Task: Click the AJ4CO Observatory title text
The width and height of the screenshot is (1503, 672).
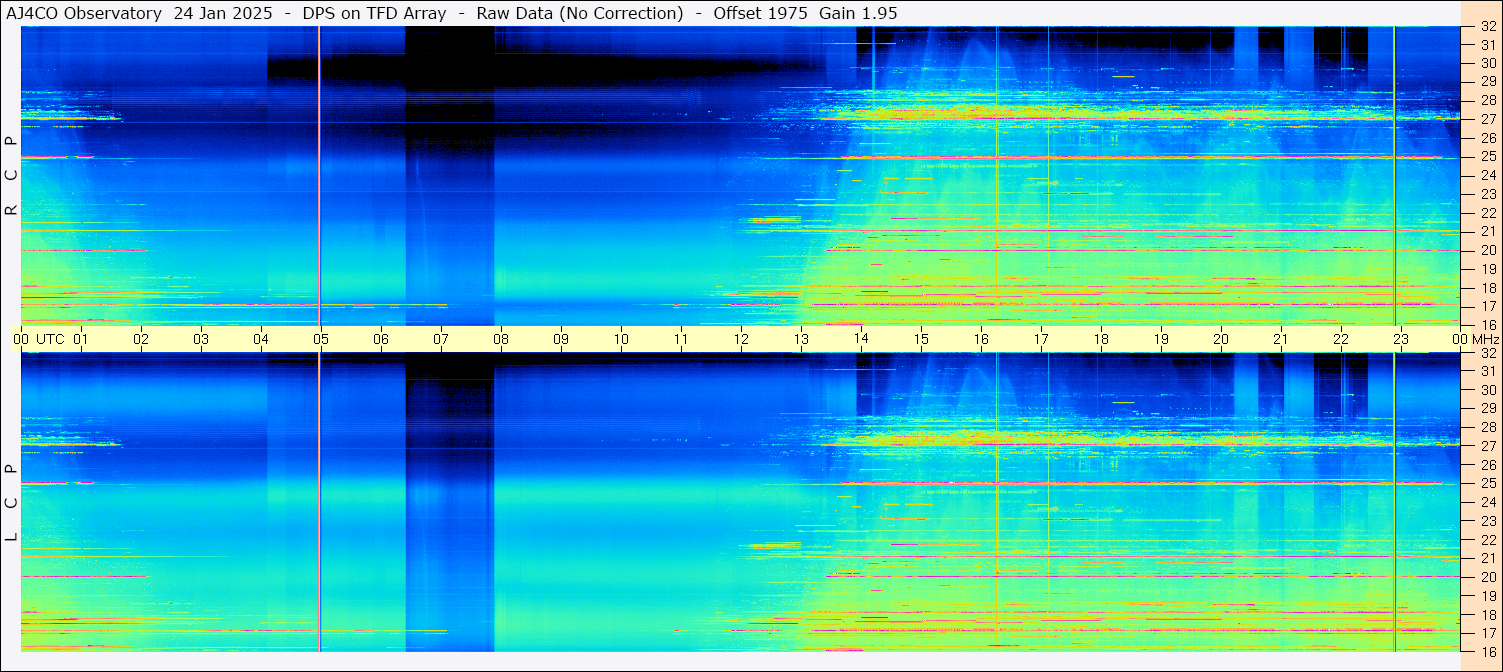Action: [84, 13]
